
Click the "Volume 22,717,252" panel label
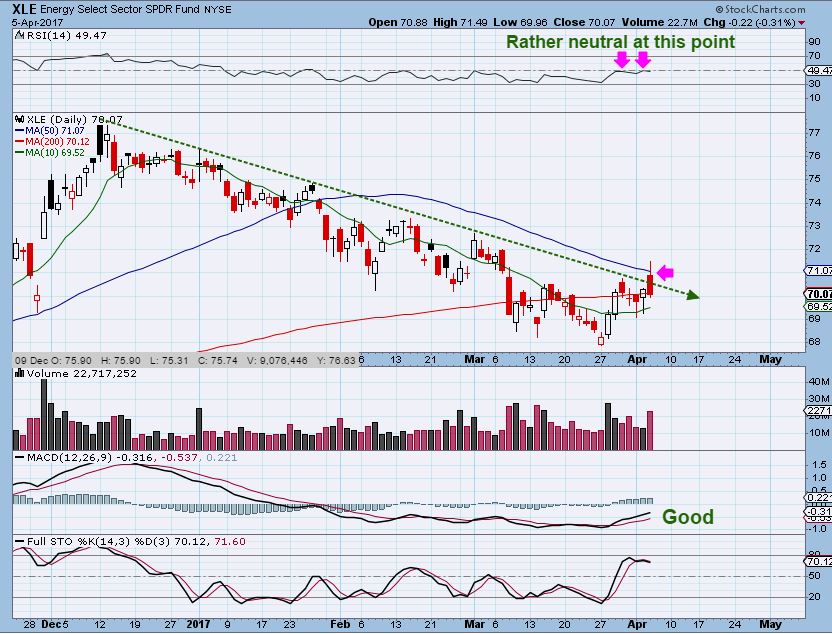coord(82,374)
